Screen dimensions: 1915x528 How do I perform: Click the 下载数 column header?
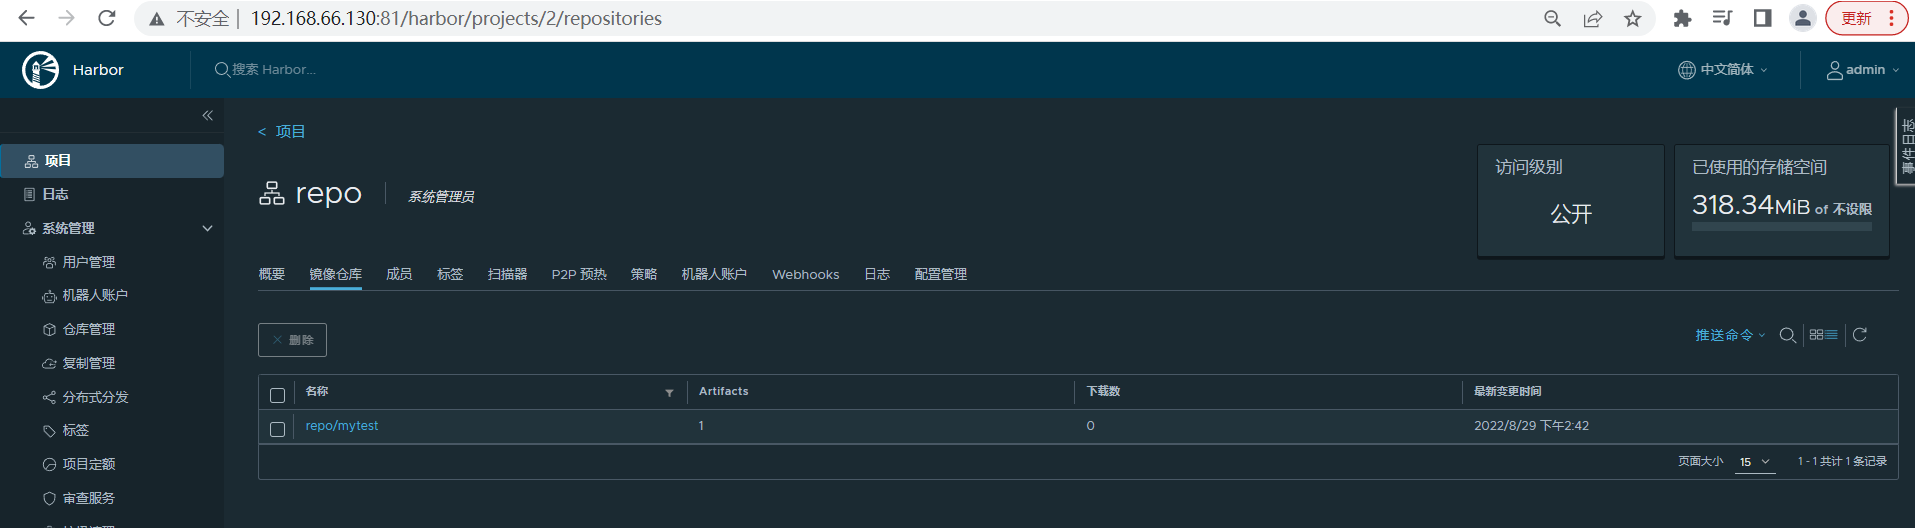(x=1103, y=392)
